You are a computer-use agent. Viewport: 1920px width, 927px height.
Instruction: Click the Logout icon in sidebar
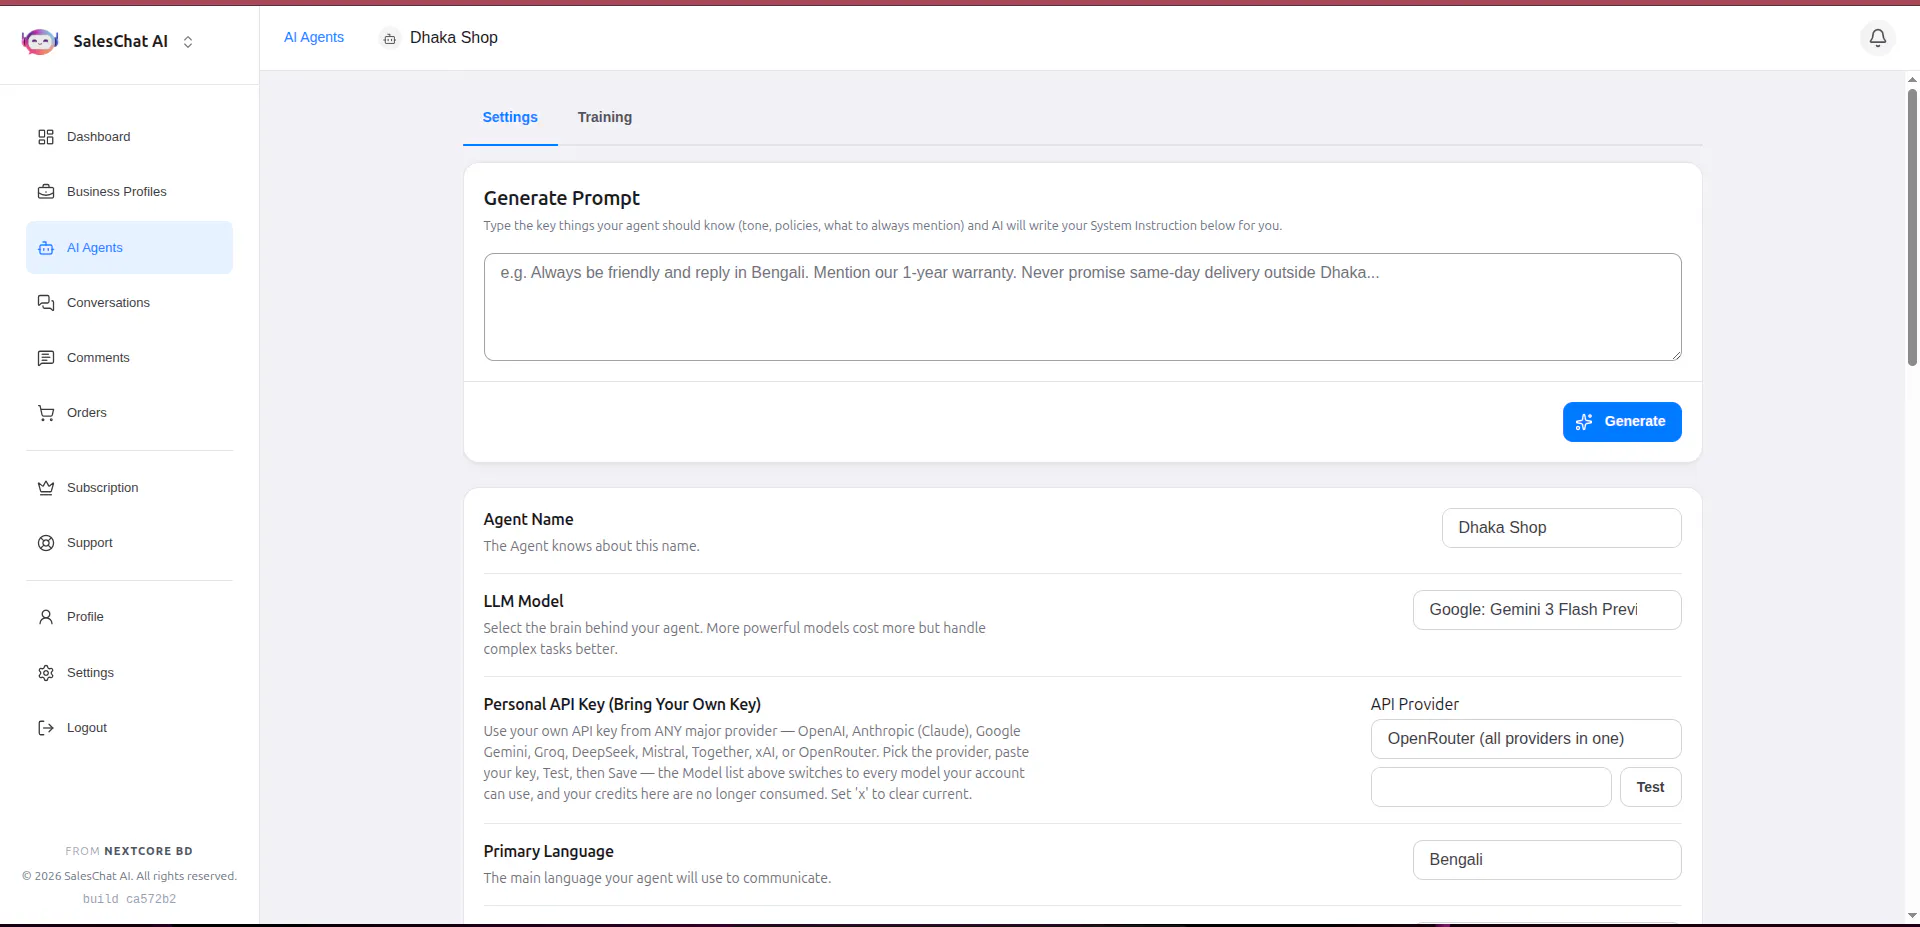click(x=46, y=728)
